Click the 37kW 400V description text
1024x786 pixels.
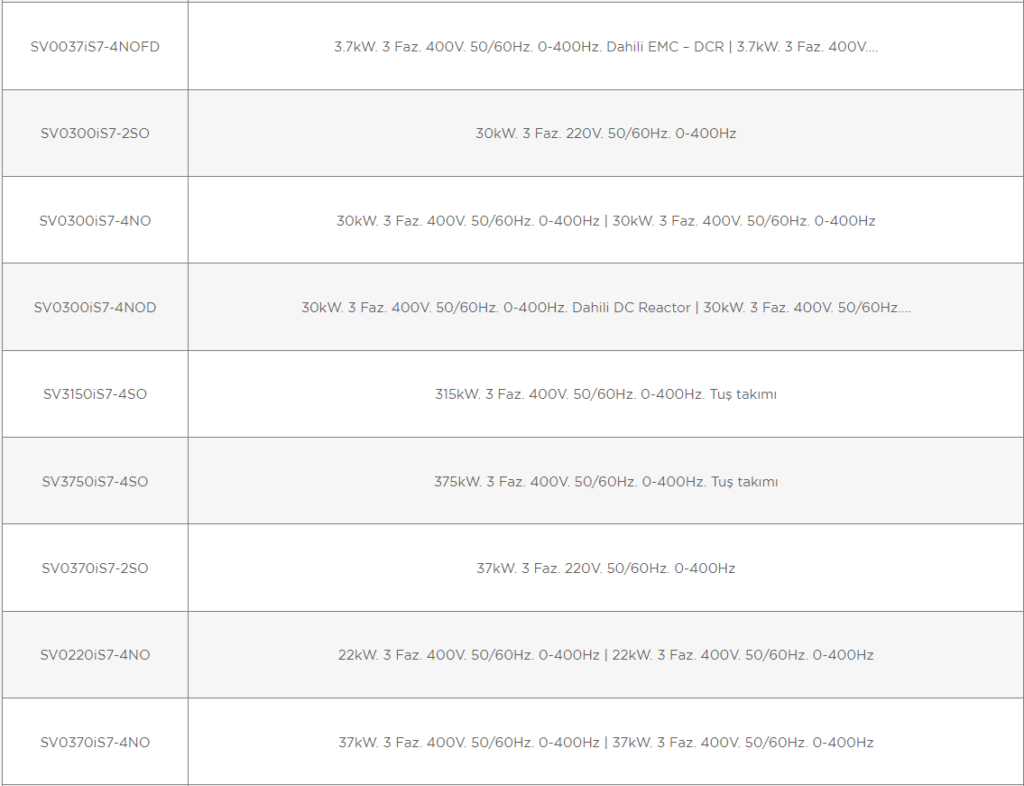coord(605,742)
